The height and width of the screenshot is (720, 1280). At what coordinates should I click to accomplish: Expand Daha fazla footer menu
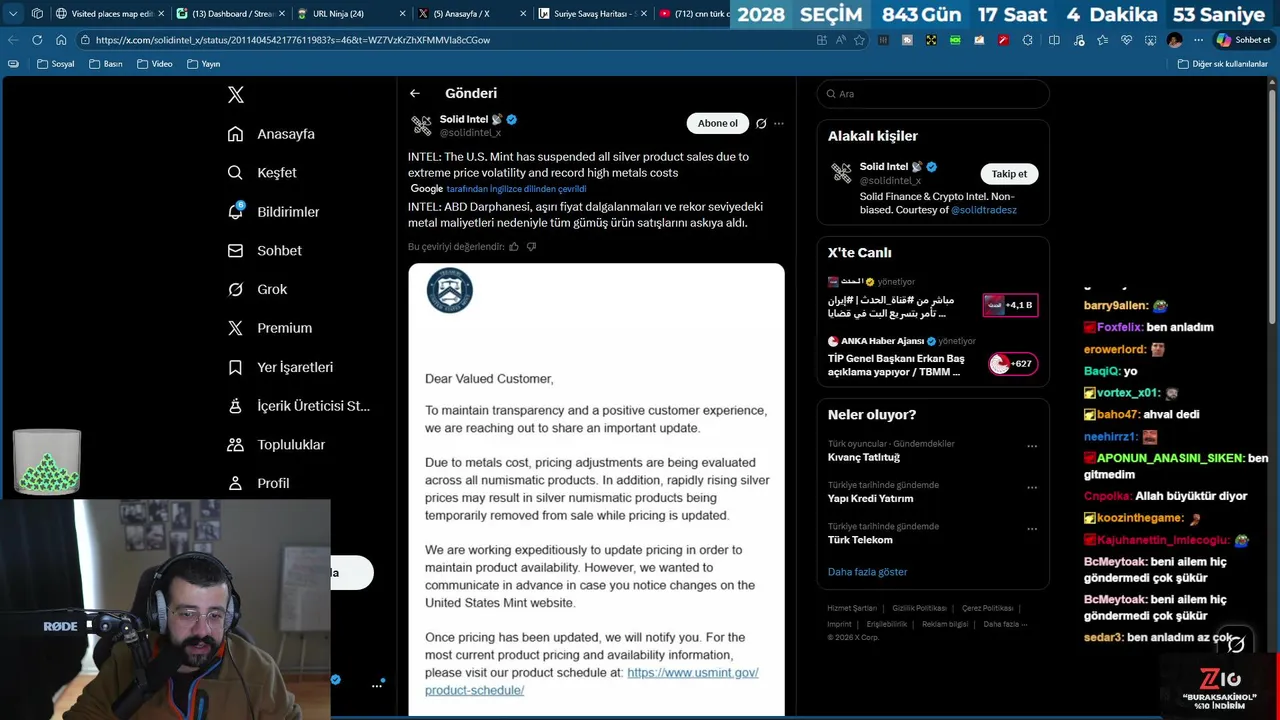[x=1005, y=624]
